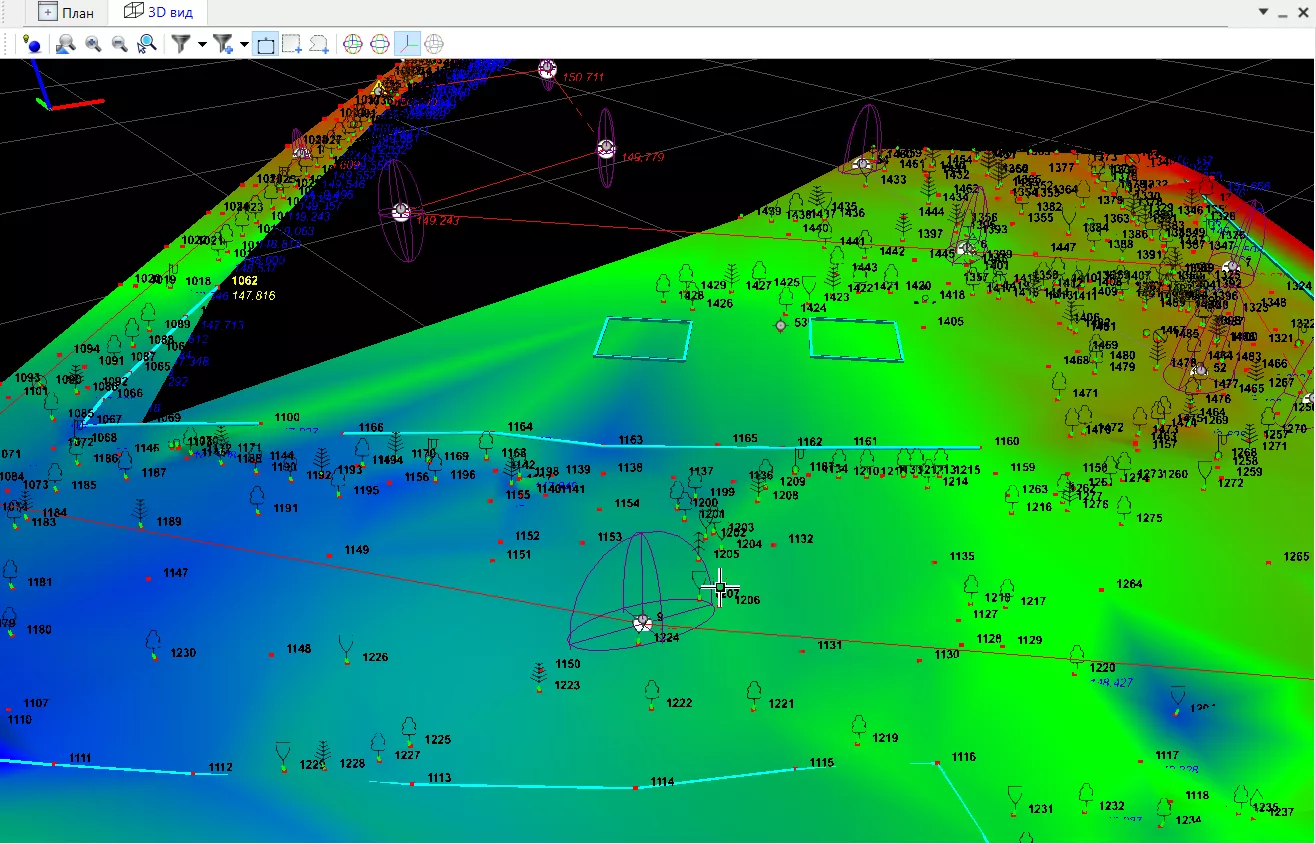Click the light bulb visibility icon

click(34, 44)
